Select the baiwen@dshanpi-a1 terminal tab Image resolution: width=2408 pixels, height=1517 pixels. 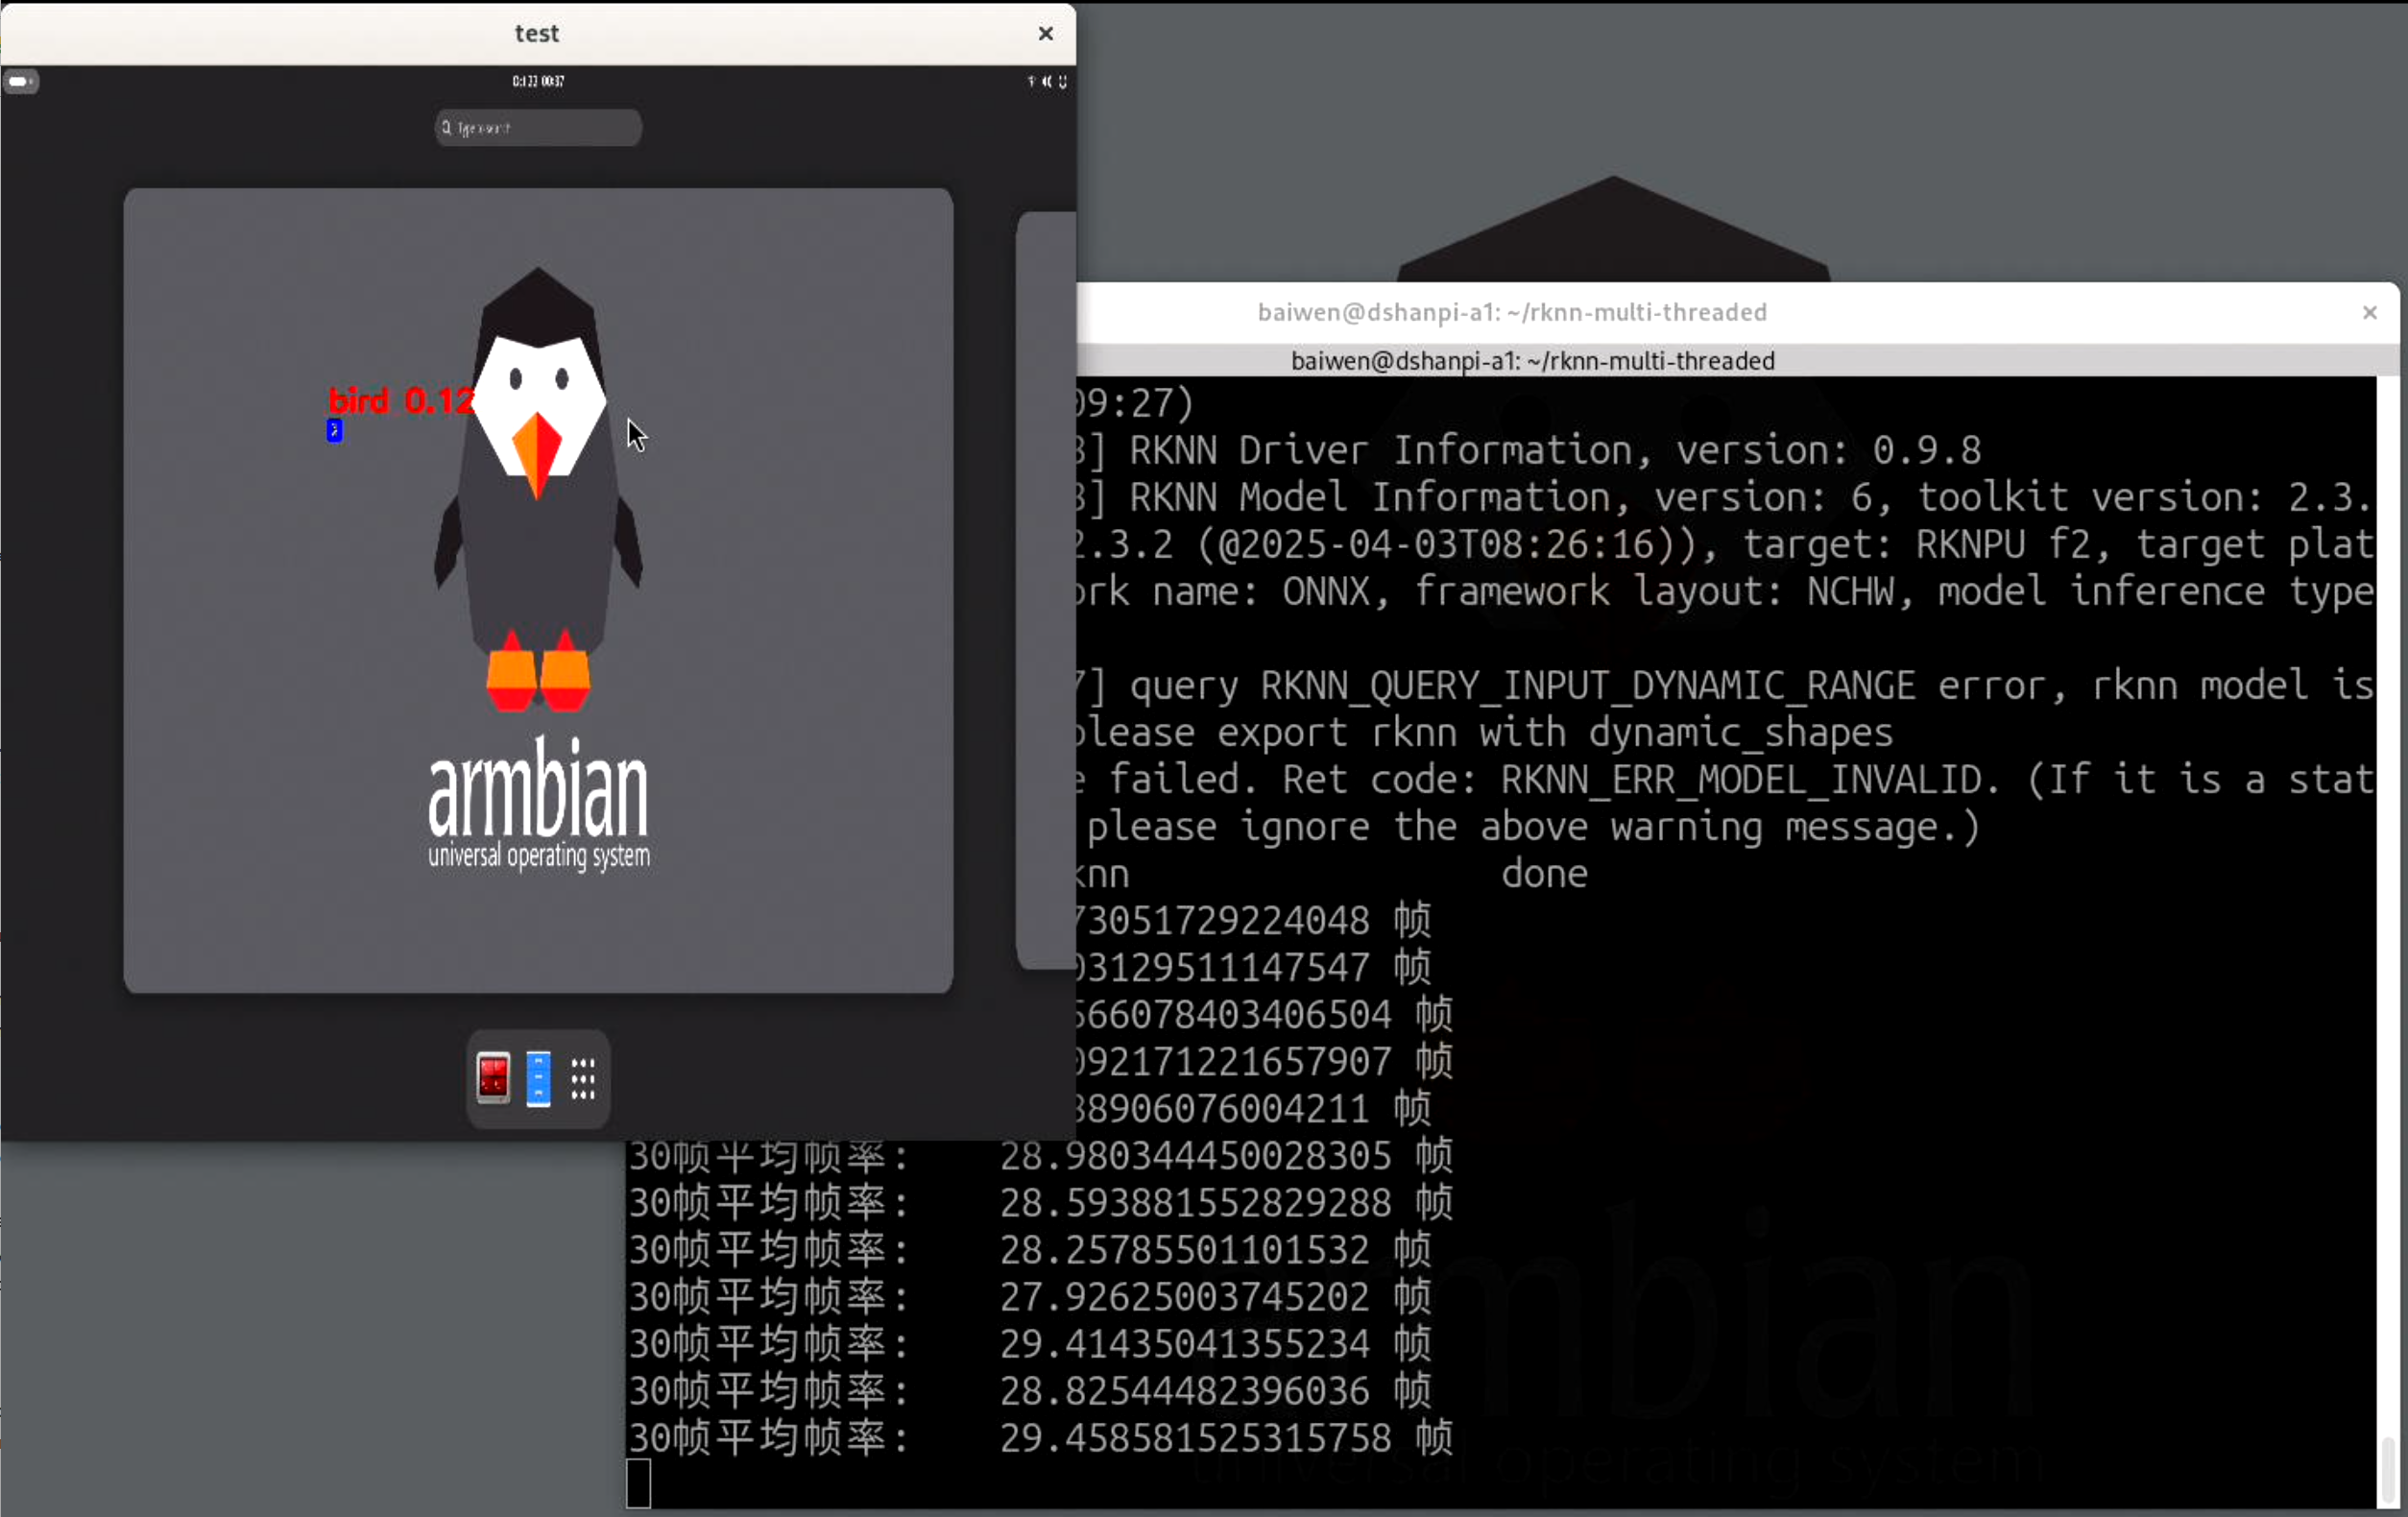[1532, 361]
